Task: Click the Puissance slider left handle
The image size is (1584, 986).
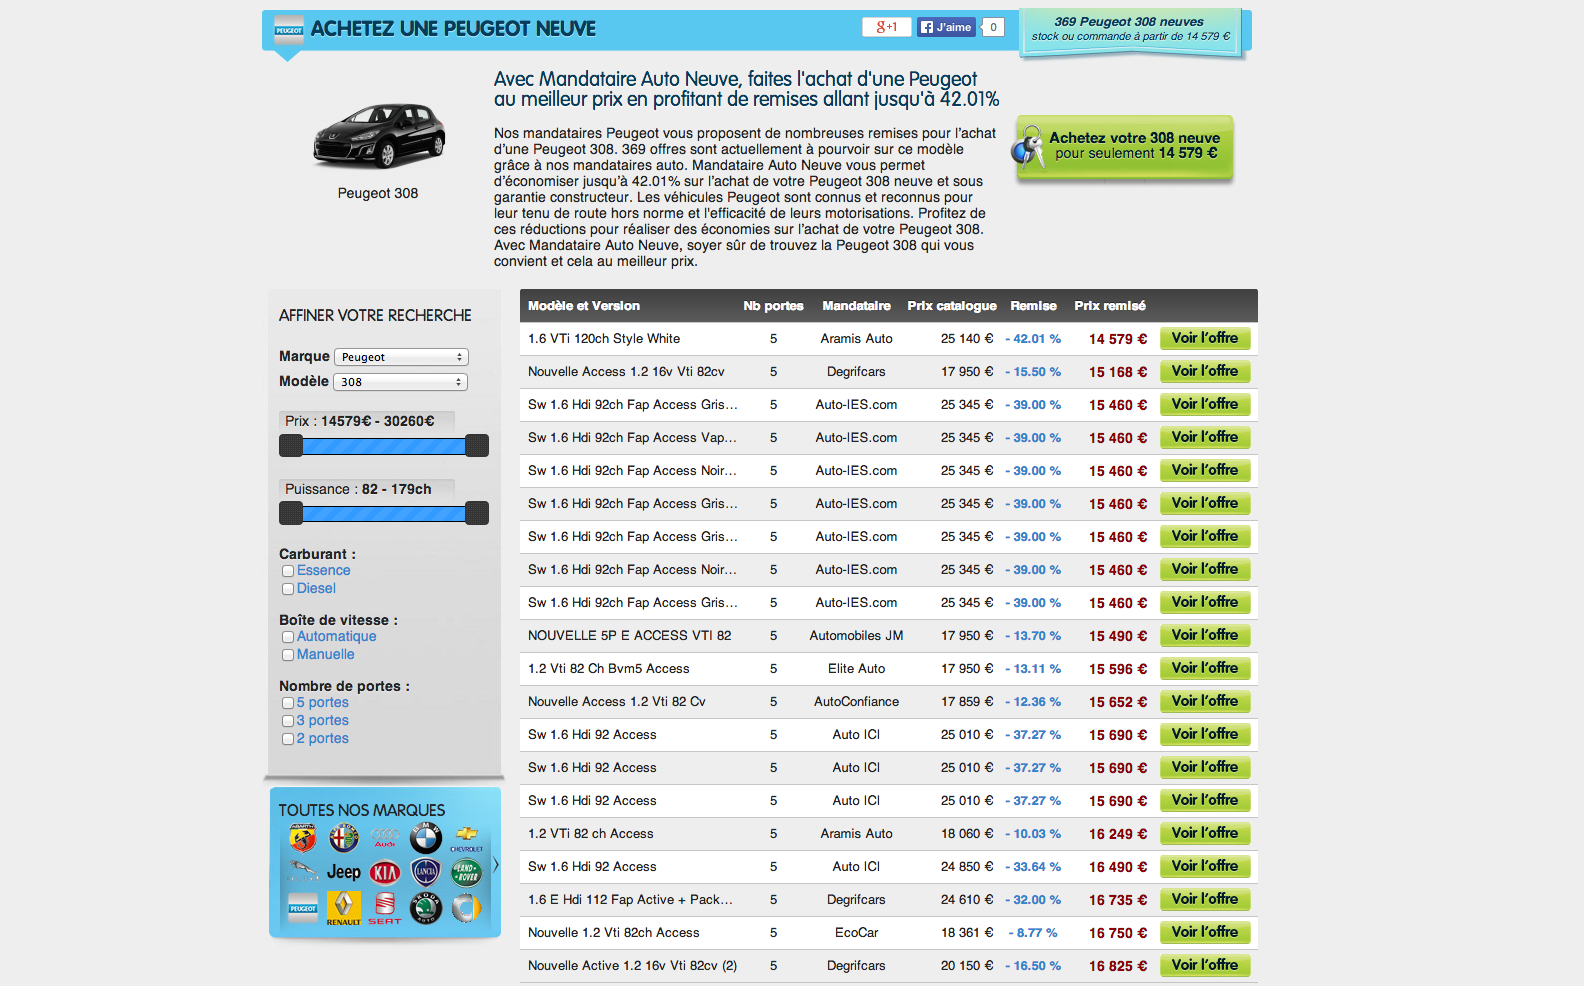Action: tap(291, 514)
